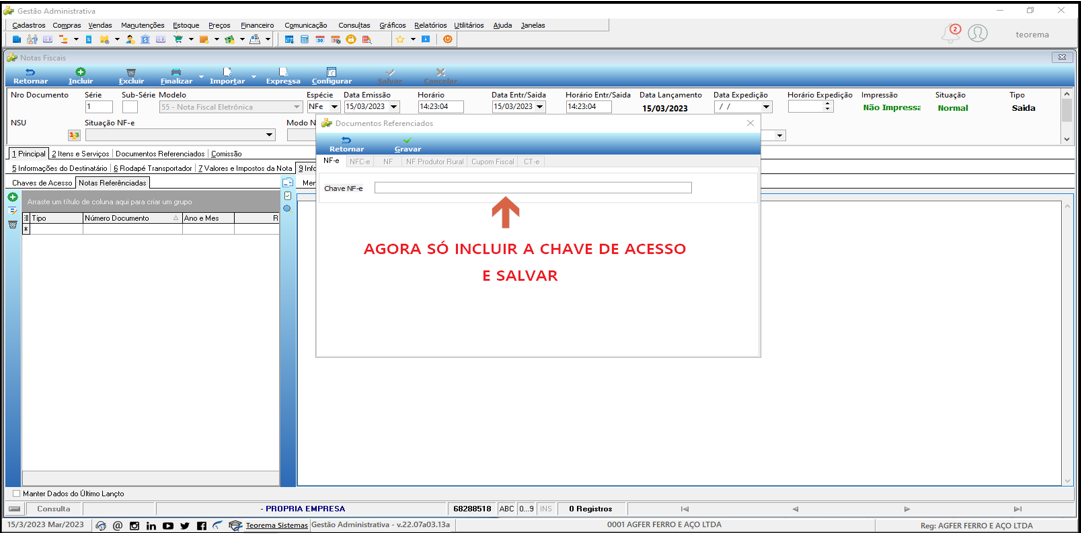Click the calendar 30 toolbar icon
This screenshot has height=534, width=1081.
(x=320, y=39)
